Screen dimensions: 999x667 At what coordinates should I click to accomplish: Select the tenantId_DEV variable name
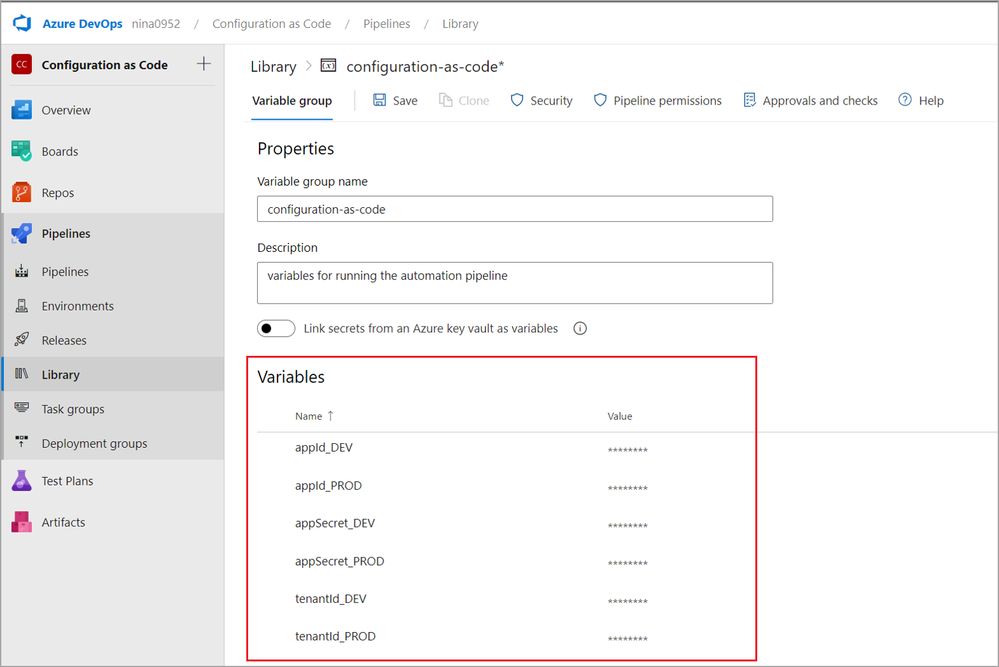click(x=331, y=598)
